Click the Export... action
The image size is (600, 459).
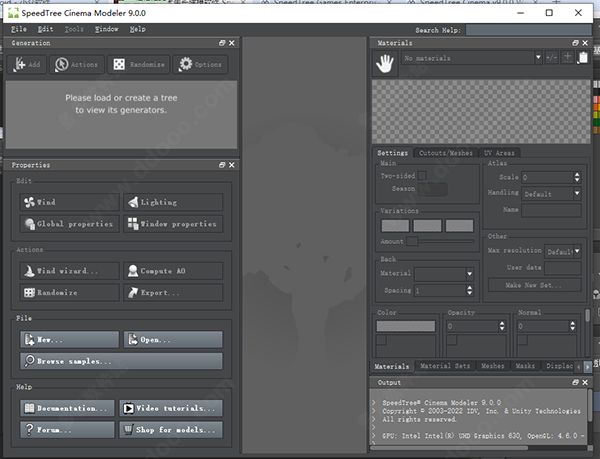pyautogui.click(x=173, y=293)
